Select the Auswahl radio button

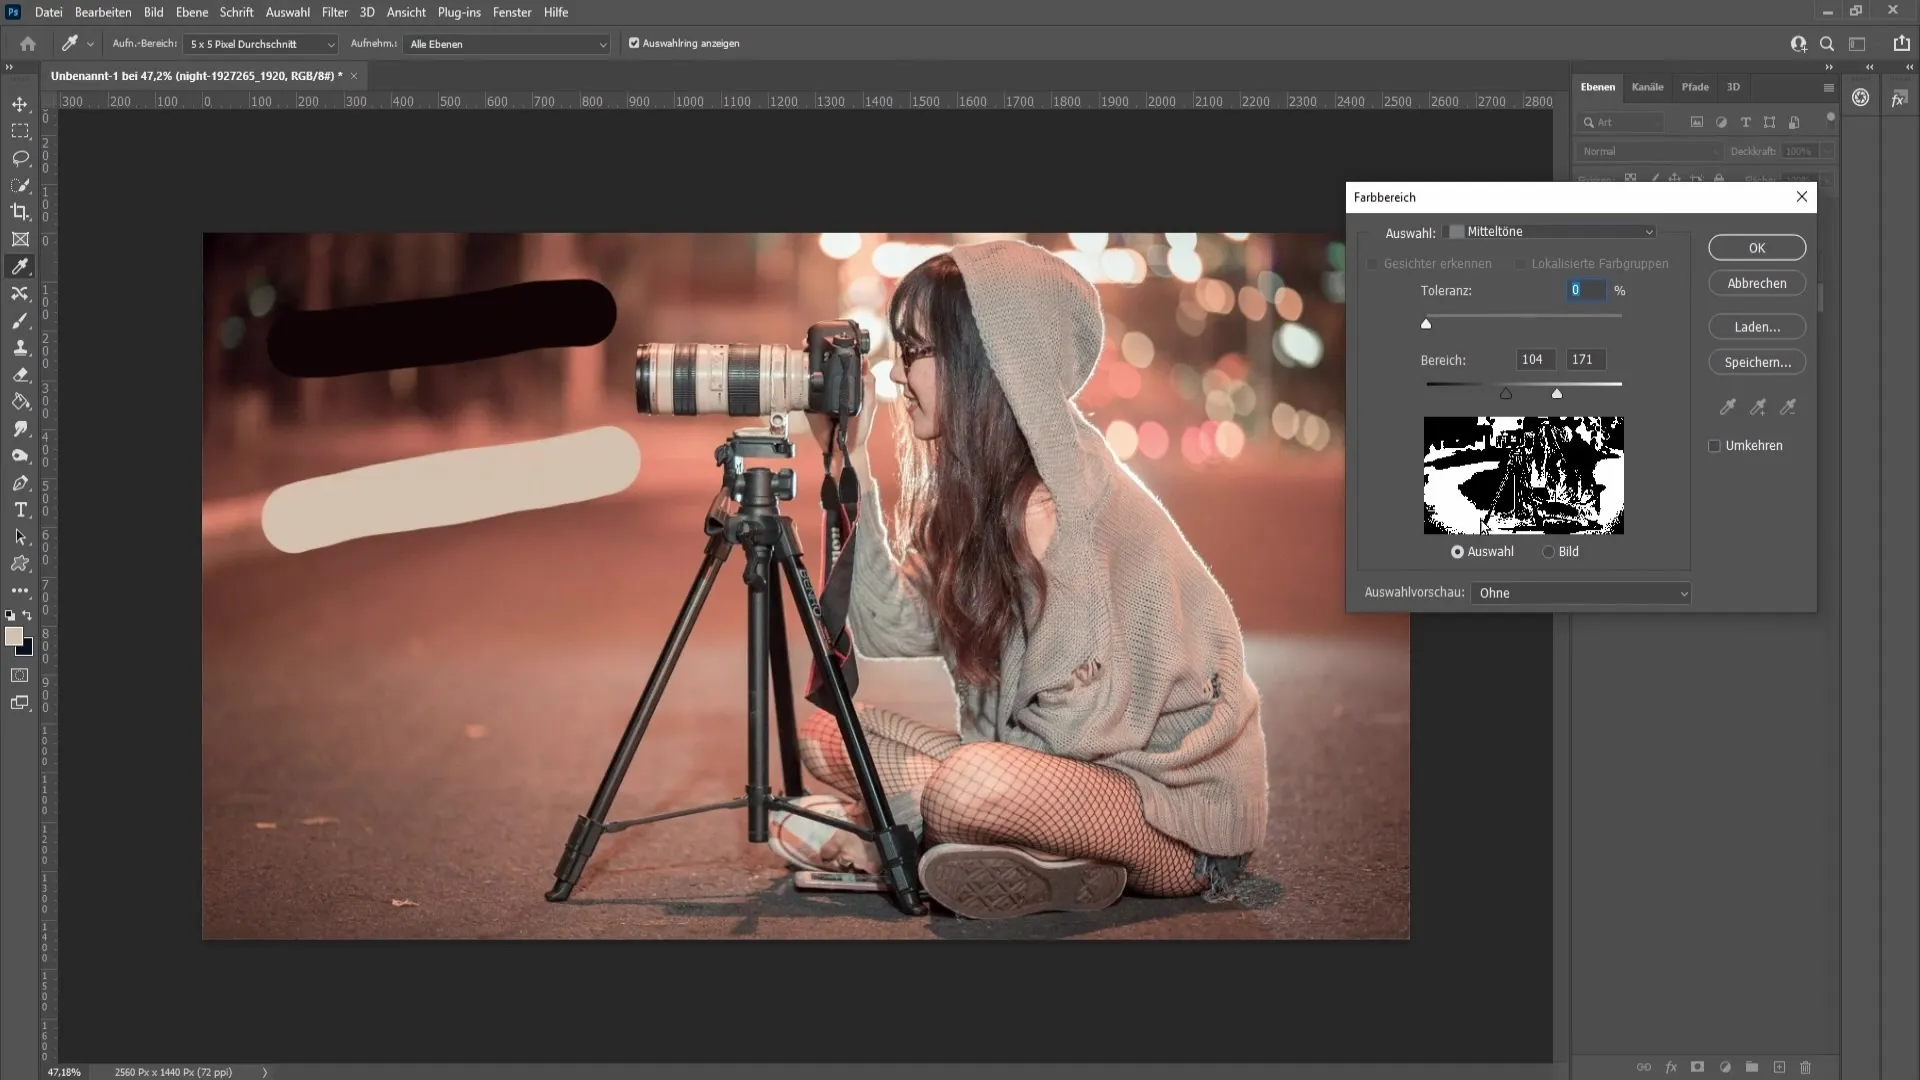1457,552
